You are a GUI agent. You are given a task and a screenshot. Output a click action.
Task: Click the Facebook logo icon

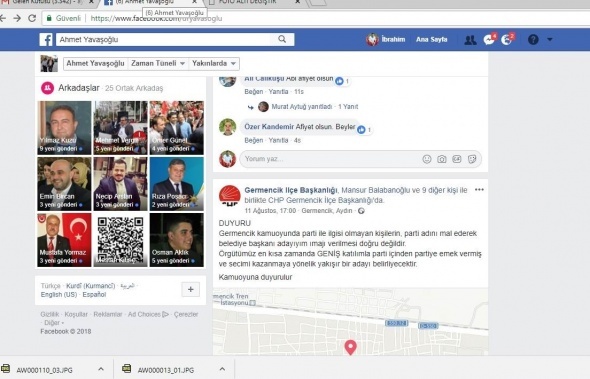[x=46, y=40]
